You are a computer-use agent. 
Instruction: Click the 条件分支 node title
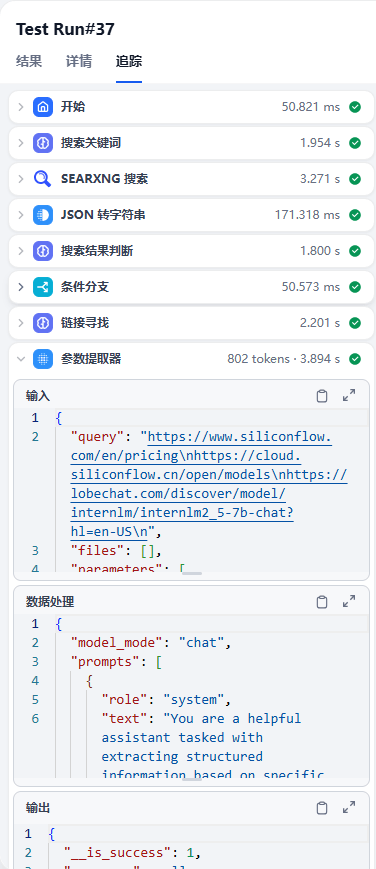tap(85, 287)
